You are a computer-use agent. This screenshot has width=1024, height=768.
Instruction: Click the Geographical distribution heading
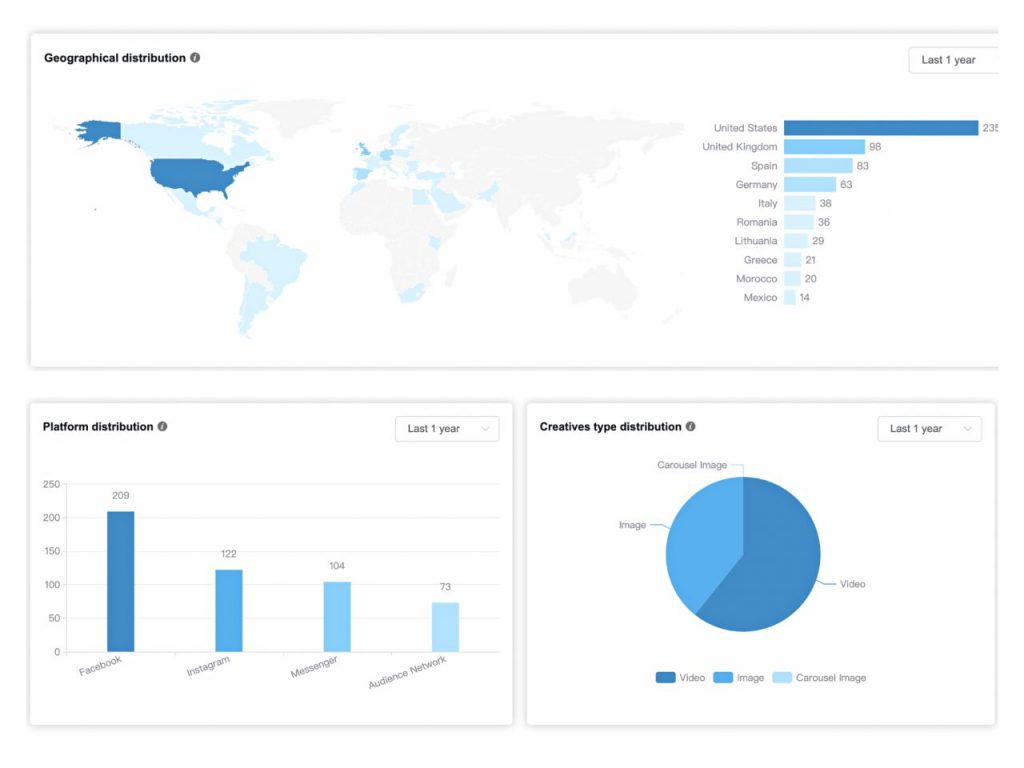[115, 58]
